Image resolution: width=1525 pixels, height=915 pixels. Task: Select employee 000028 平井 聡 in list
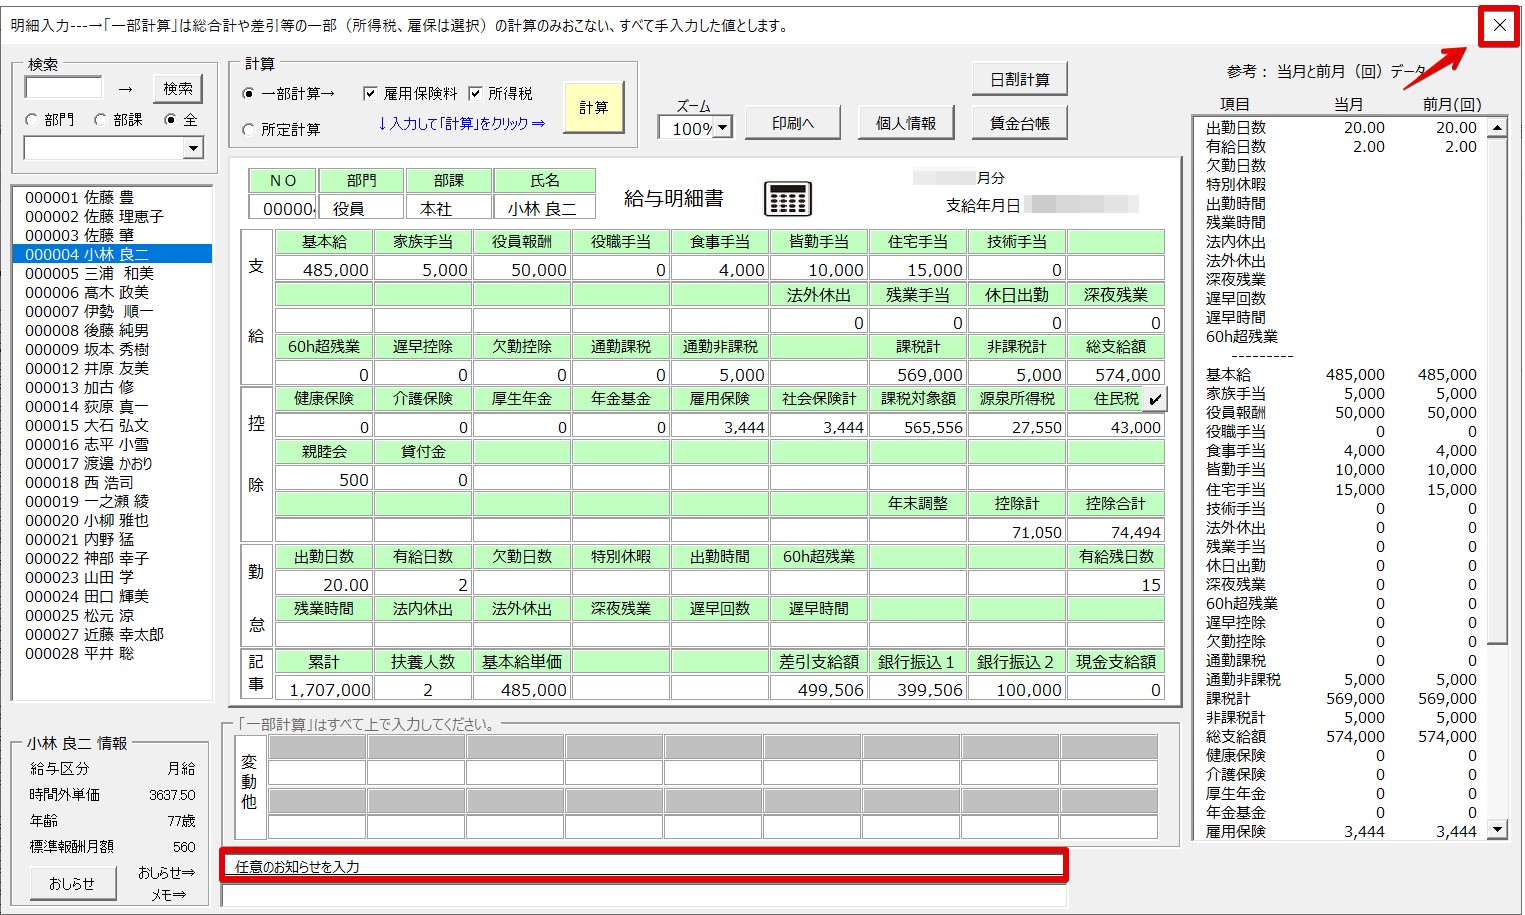pyautogui.click(x=80, y=654)
